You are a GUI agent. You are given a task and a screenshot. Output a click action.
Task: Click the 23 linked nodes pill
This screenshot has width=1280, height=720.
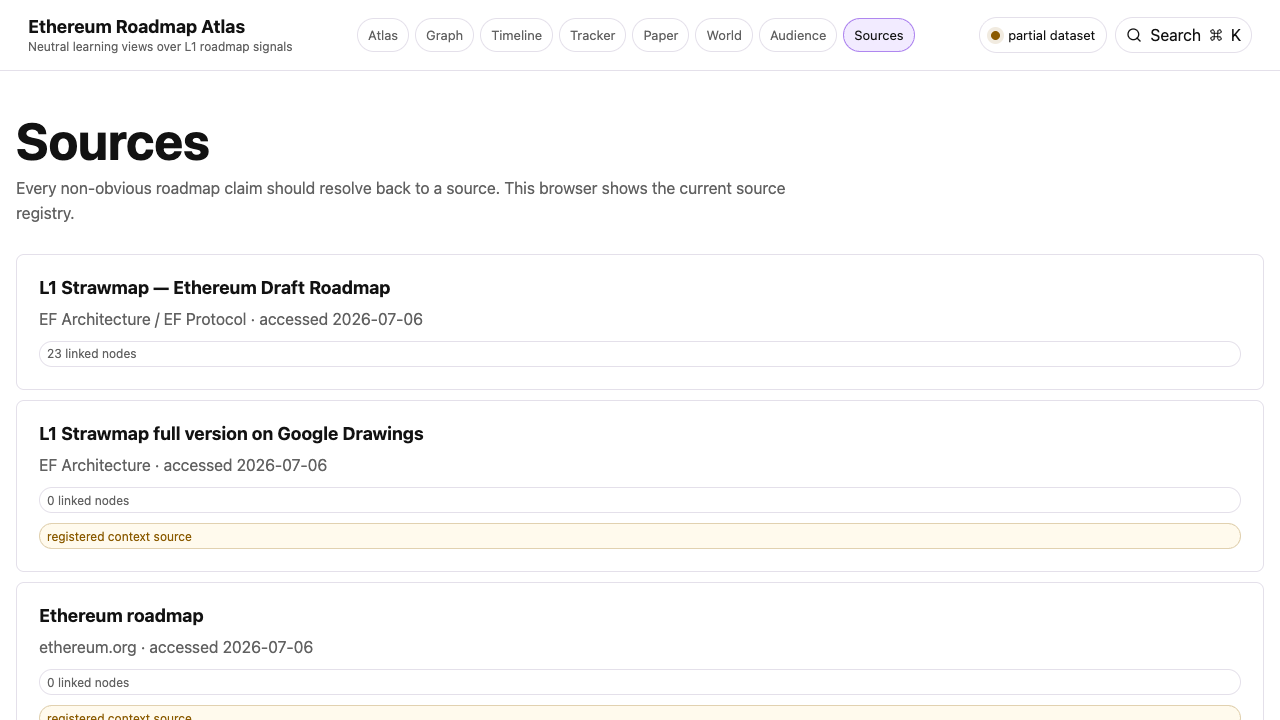(x=640, y=354)
